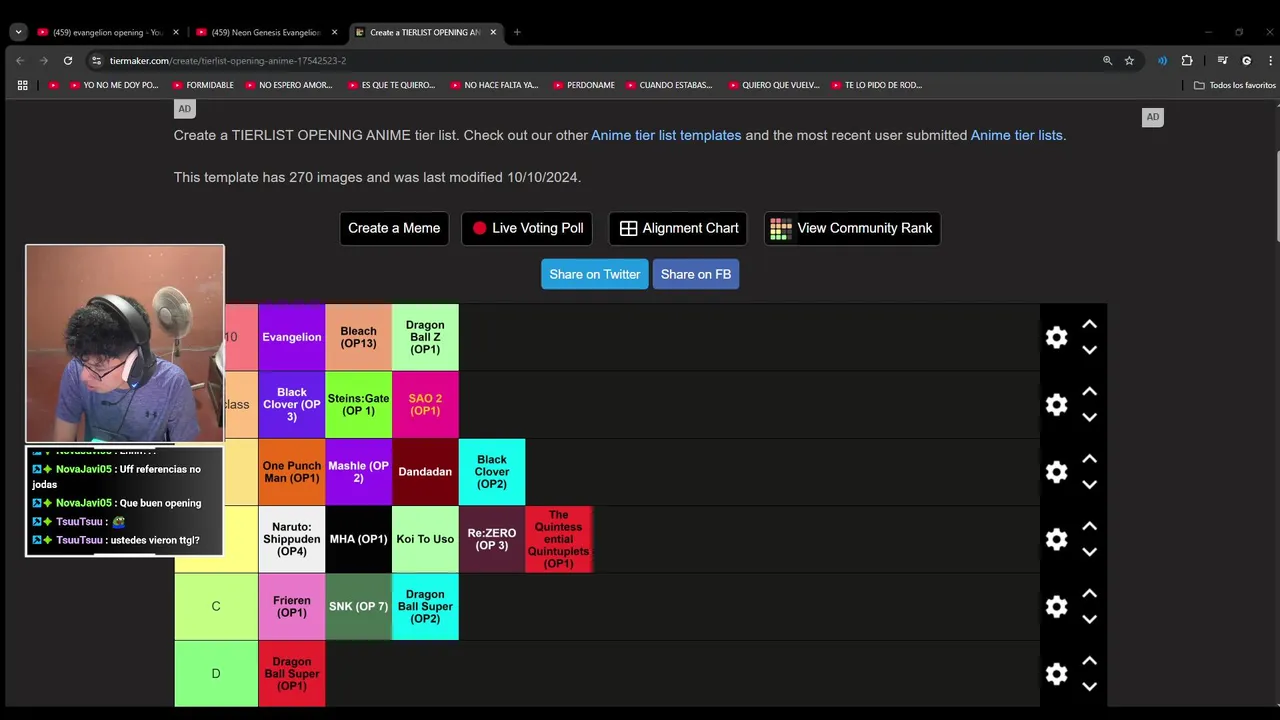Open settings gear for tier C row

(x=1056, y=606)
